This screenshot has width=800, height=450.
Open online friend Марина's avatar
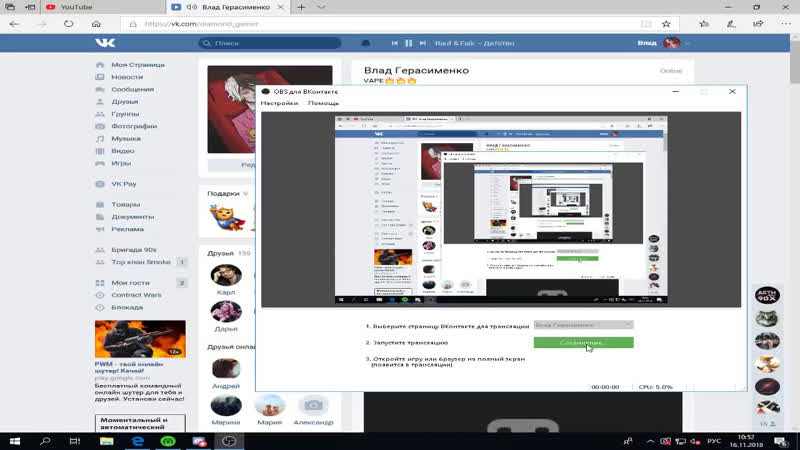tap(226, 405)
